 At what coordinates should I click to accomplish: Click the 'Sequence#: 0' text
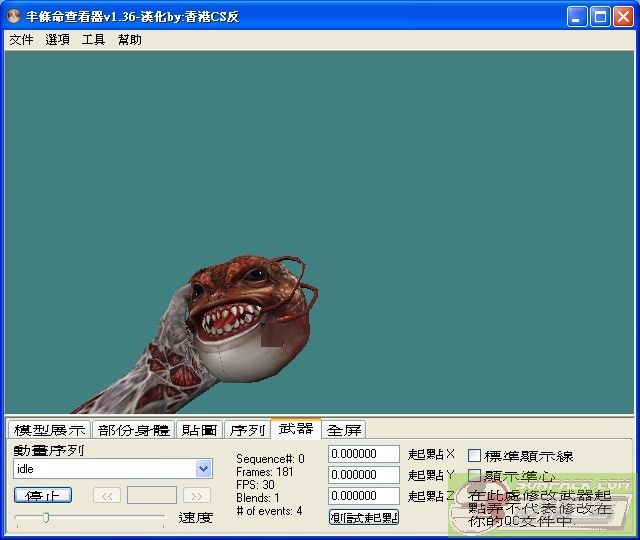pyautogui.click(x=270, y=459)
